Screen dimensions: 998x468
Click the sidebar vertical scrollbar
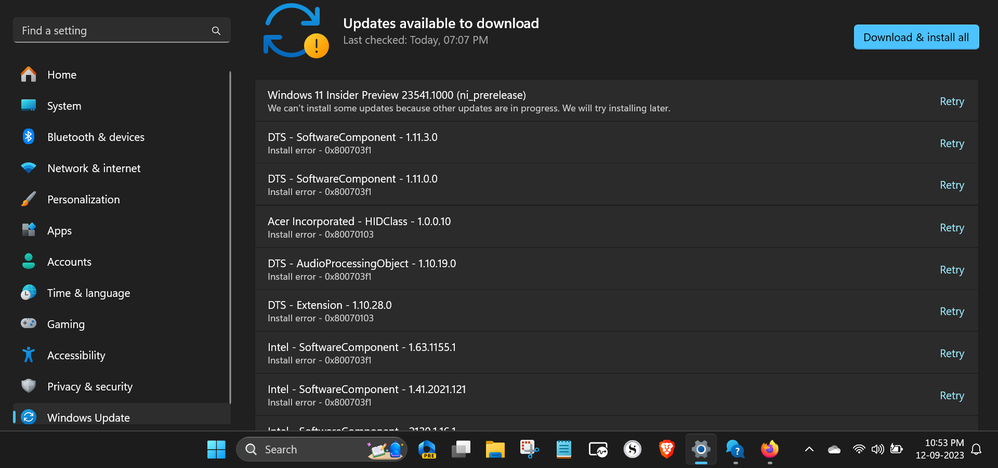pyautogui.click(x=230, y=237)
